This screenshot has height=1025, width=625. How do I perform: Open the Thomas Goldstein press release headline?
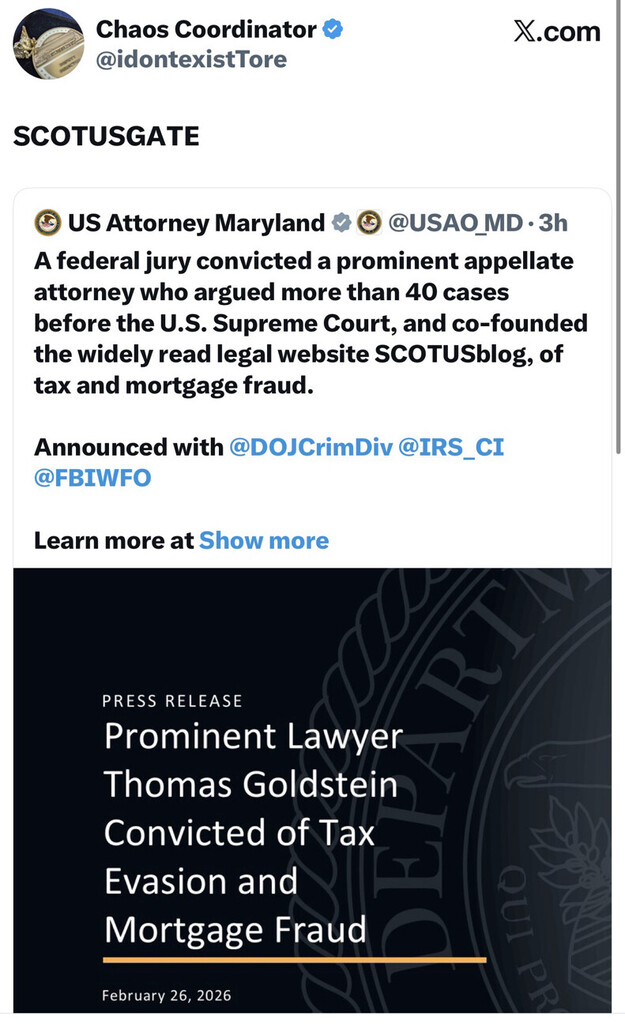pos(252,833)
